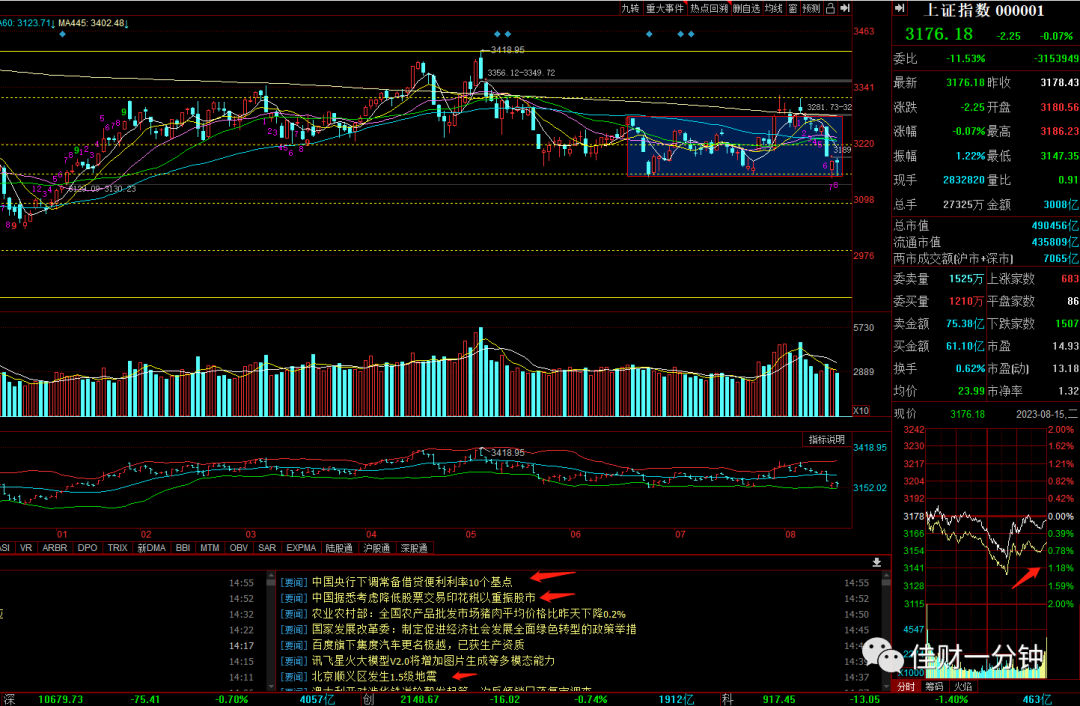
Task: Expand the 重大事件 dropdown
Action: tap(665, 8)
